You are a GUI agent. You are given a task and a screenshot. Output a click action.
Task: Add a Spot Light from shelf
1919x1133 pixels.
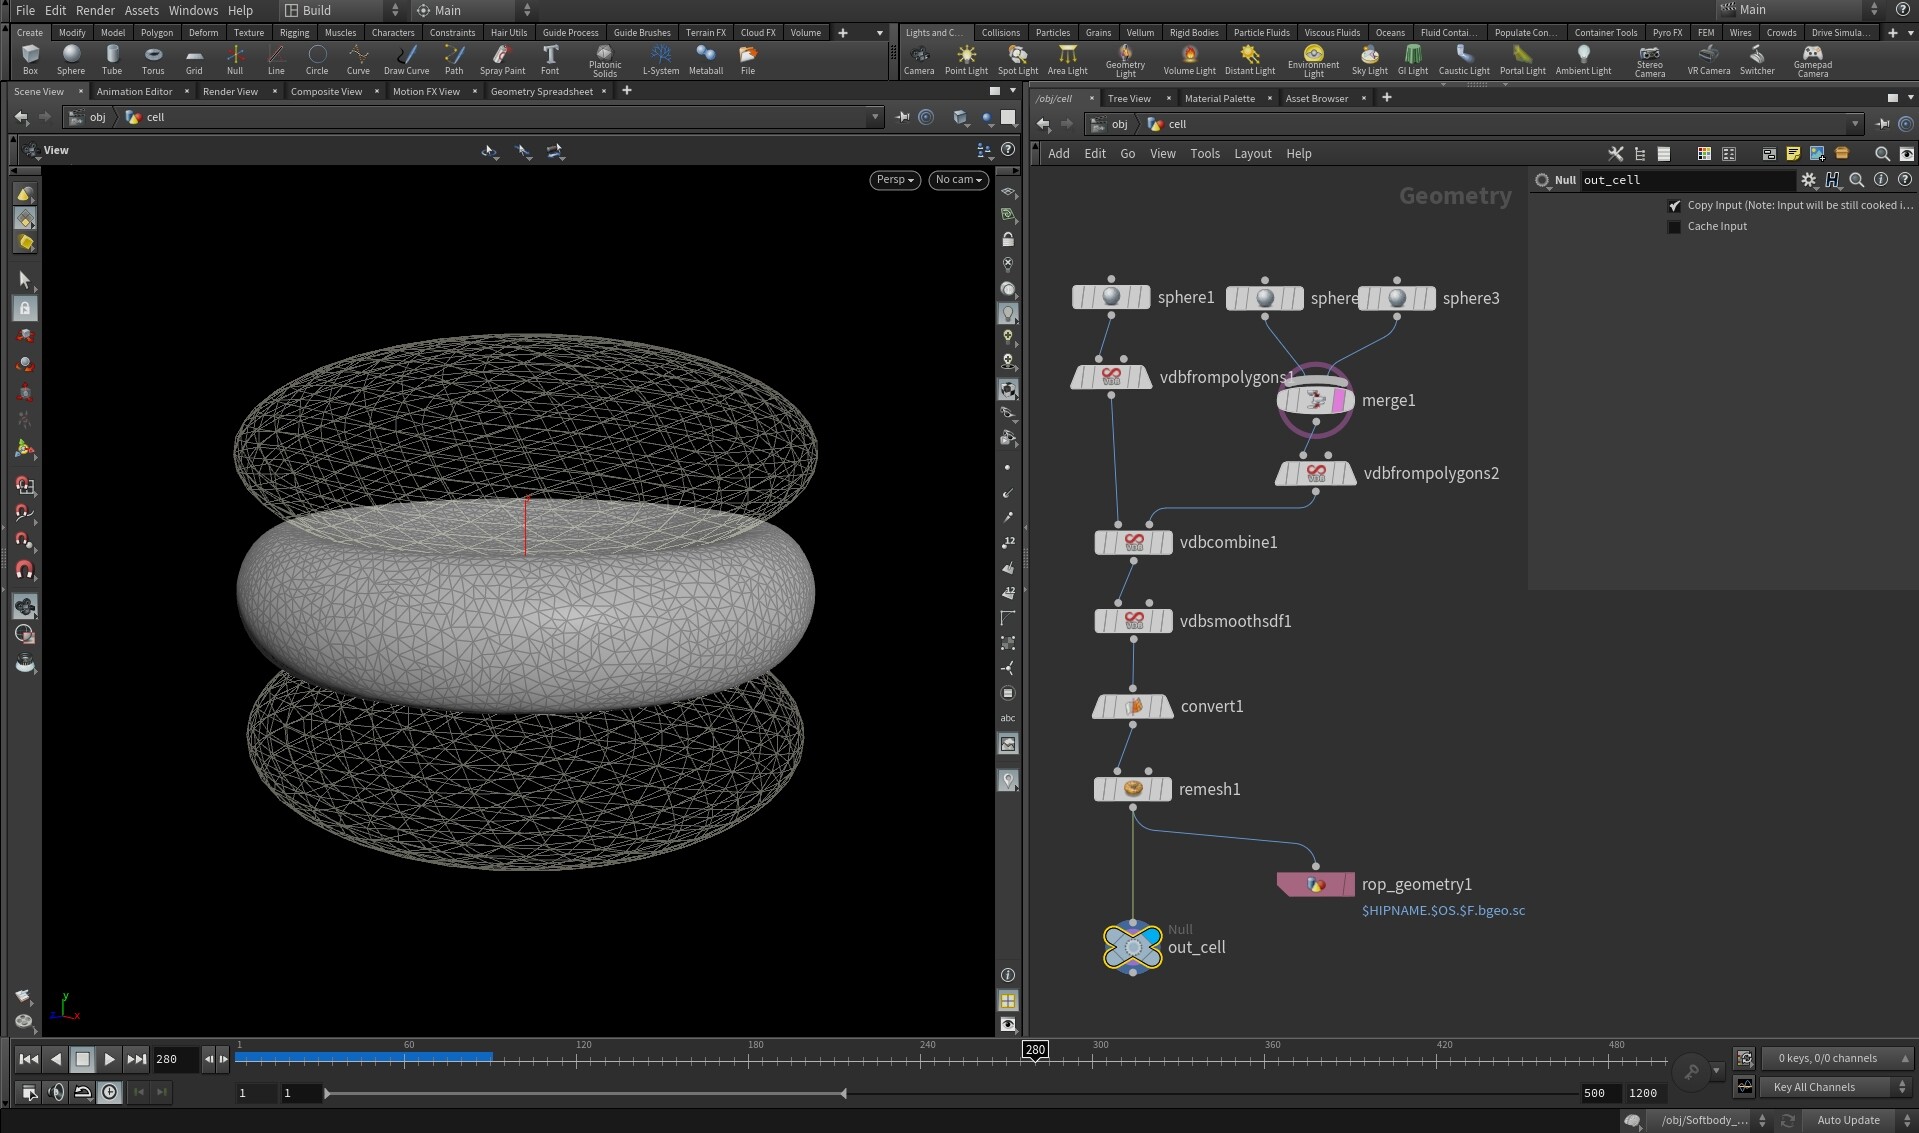click(x=1017, y=58)
